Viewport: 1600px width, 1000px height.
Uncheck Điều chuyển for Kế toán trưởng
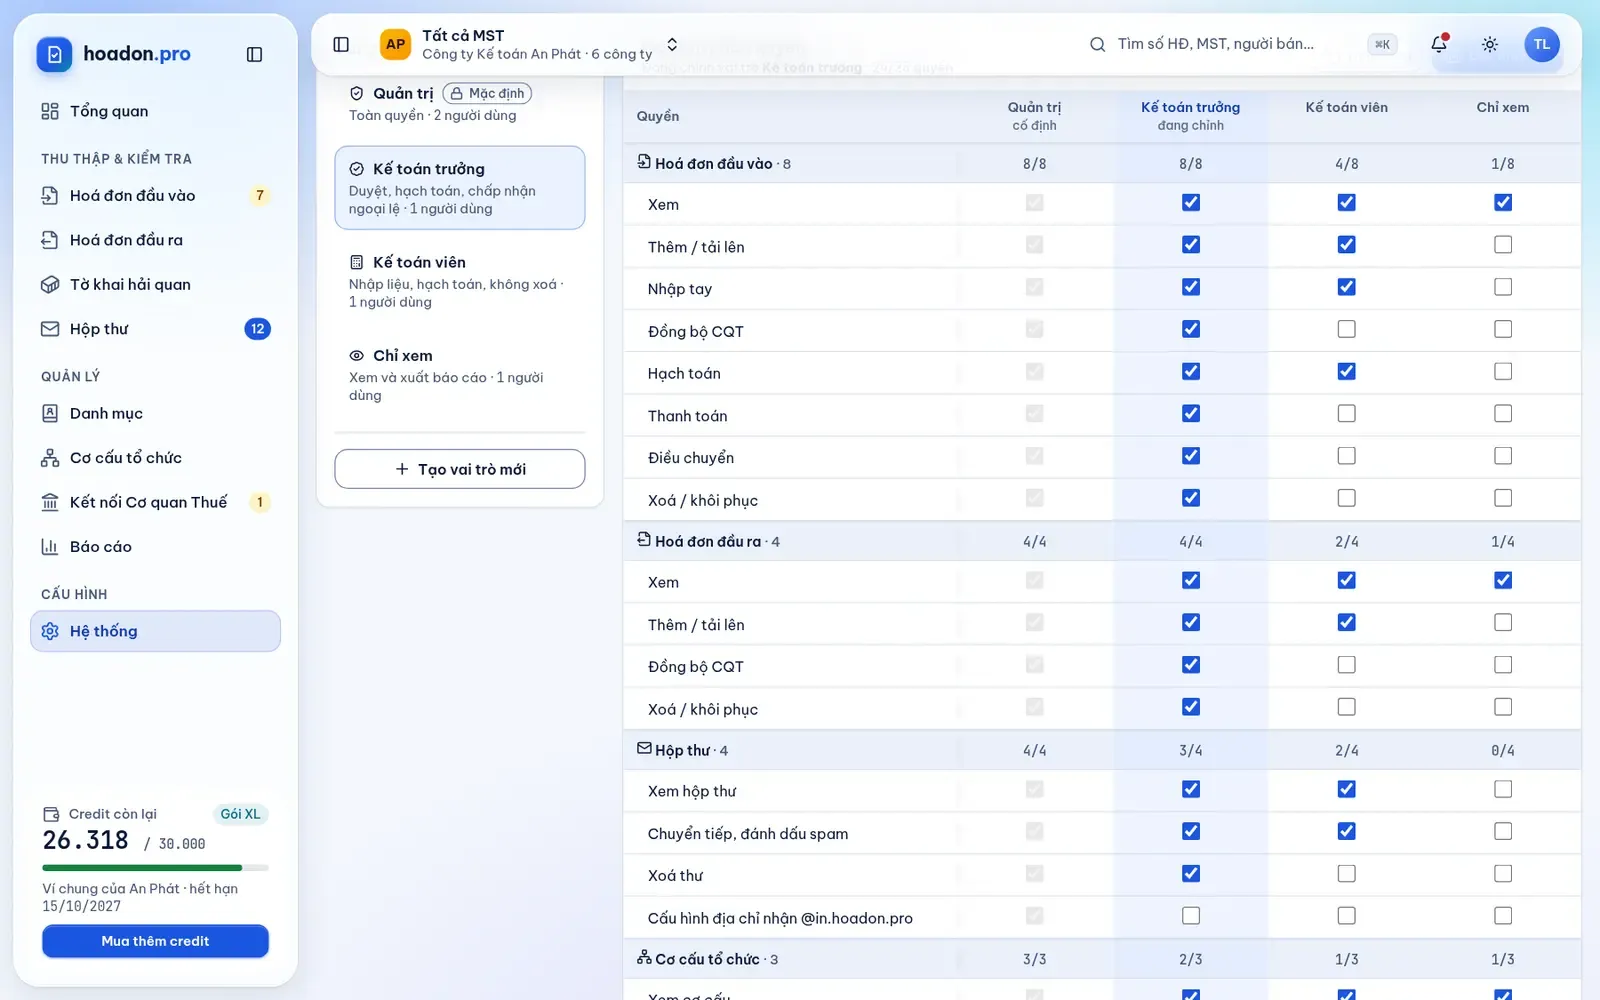coord(1191,455)
